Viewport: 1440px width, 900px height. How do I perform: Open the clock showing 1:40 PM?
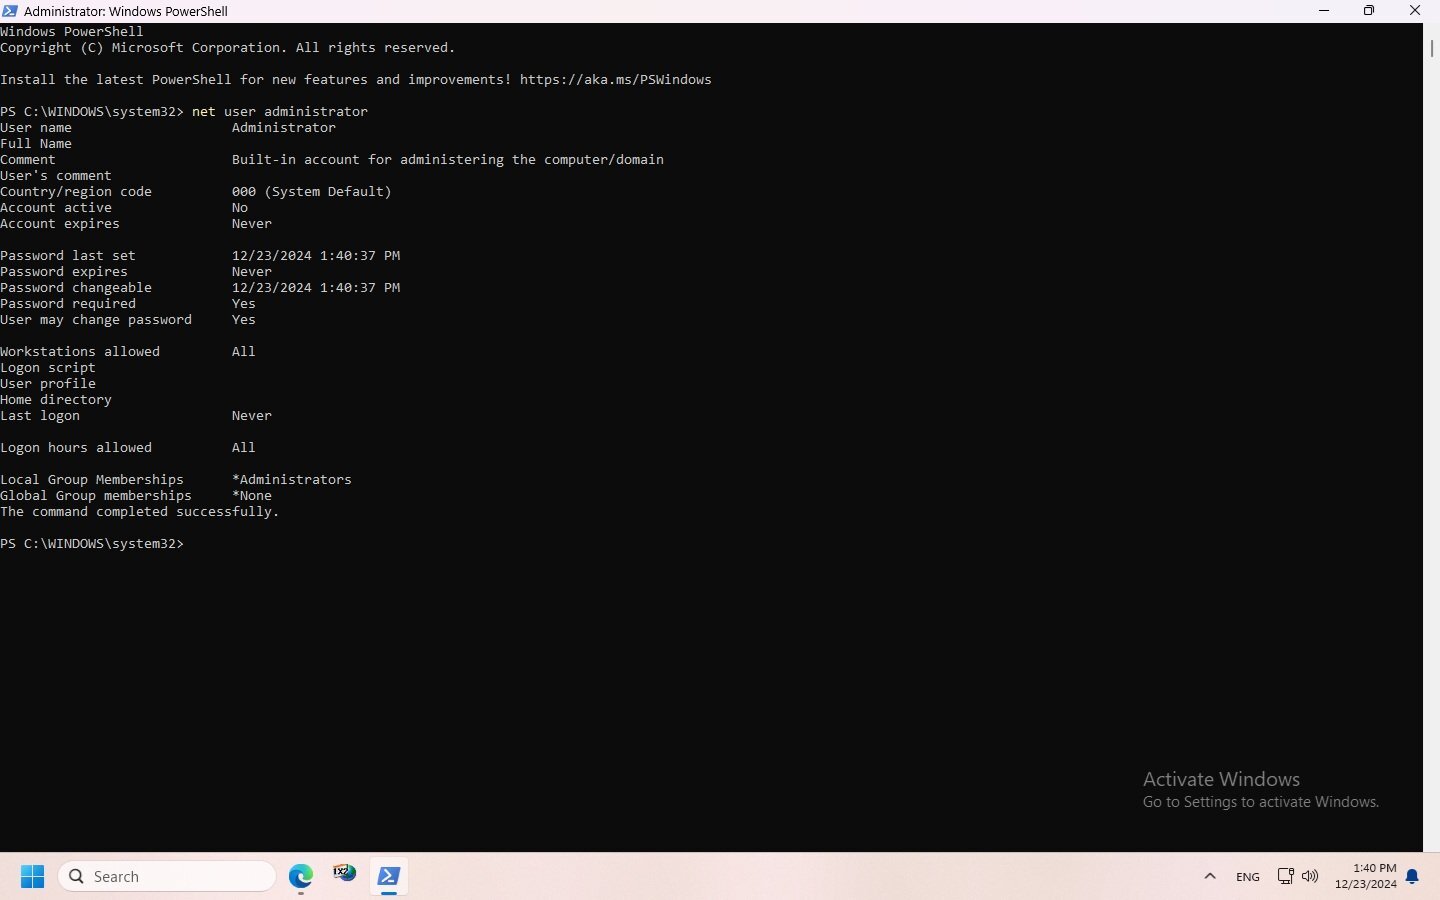point(1366,877)
